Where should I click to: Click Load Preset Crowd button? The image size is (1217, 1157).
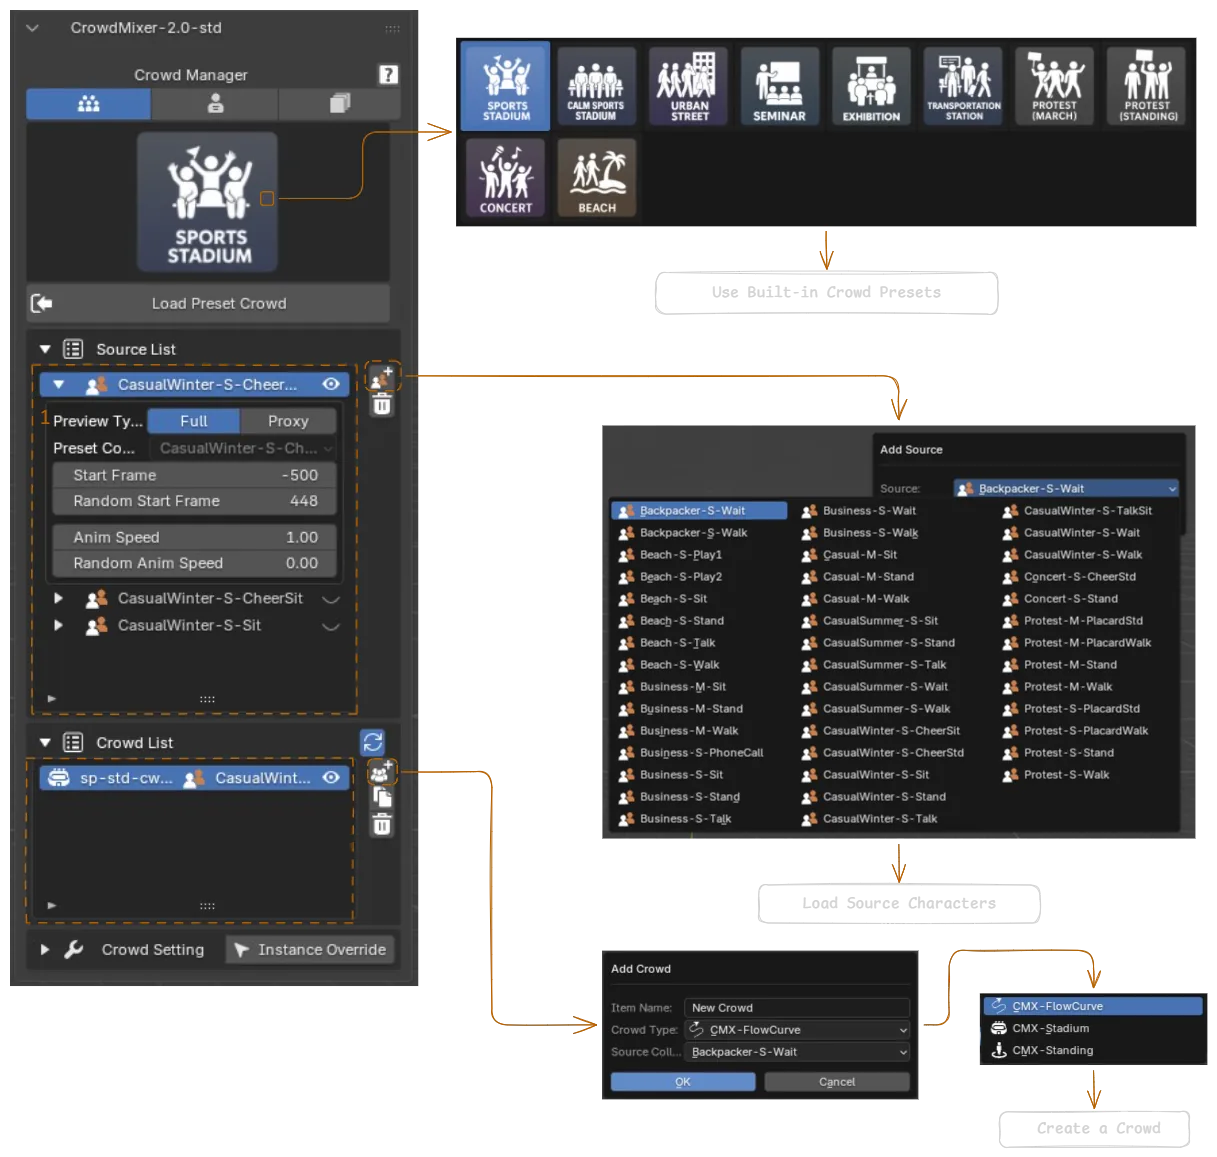pos(208,303)
